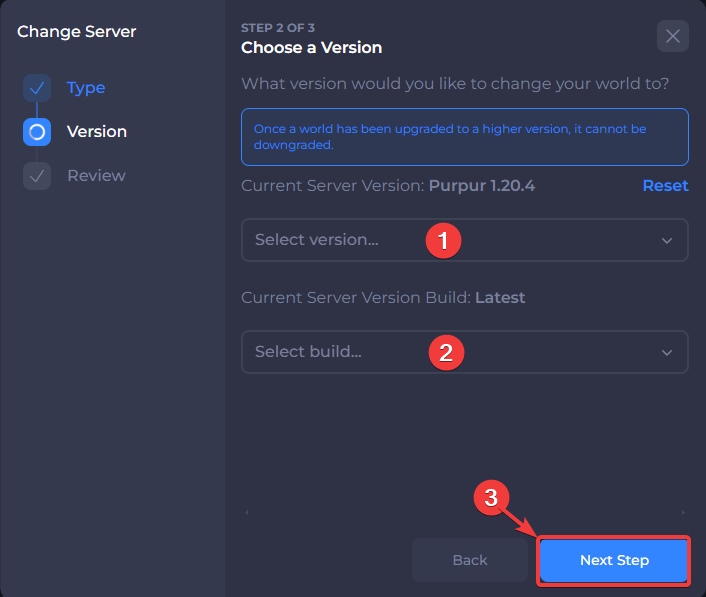Click the Reset link
The height and width of the screenshot is (597, 706).
click(665, 185)
